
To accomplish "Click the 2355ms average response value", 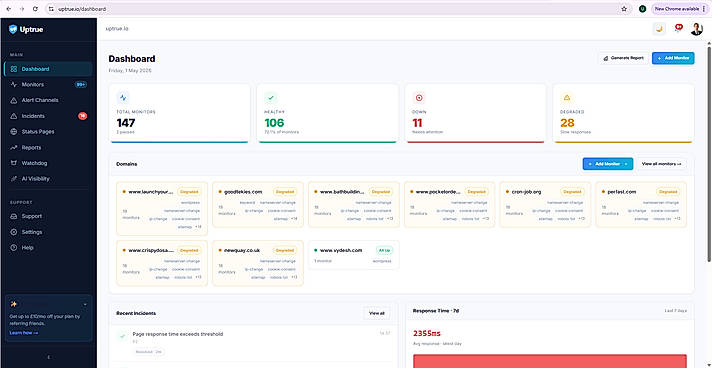I will point(427,333).
